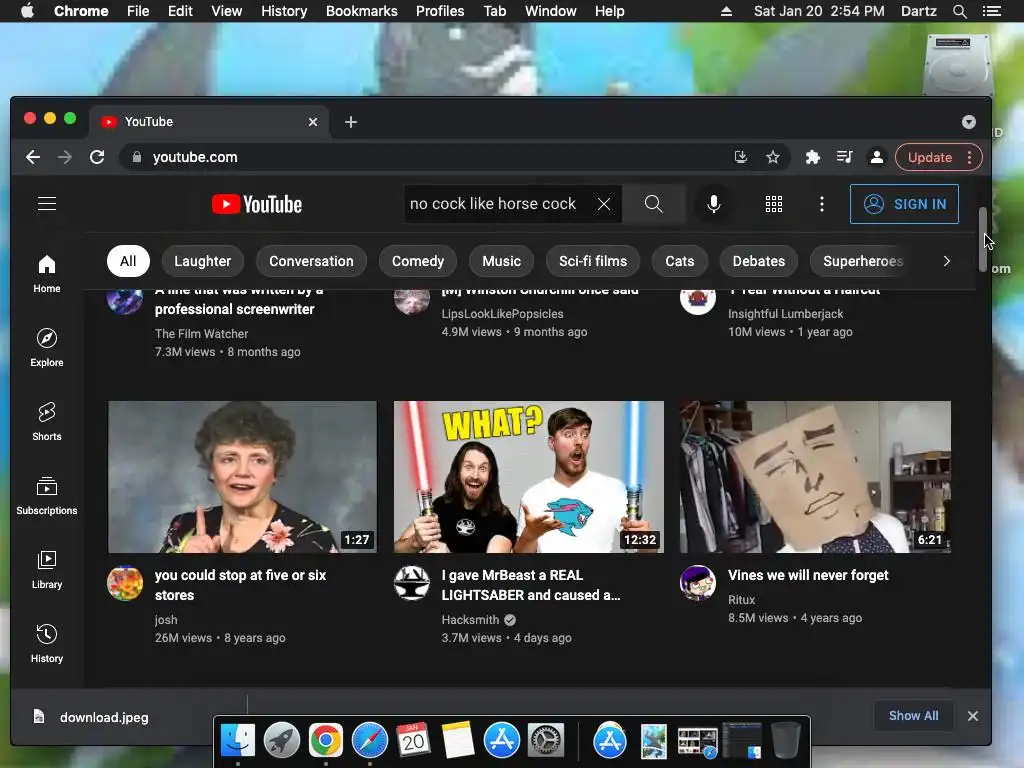Viewport: 1024px width, 768px height.
Task: Select the Cats filter chip
Action: [680, 261]
